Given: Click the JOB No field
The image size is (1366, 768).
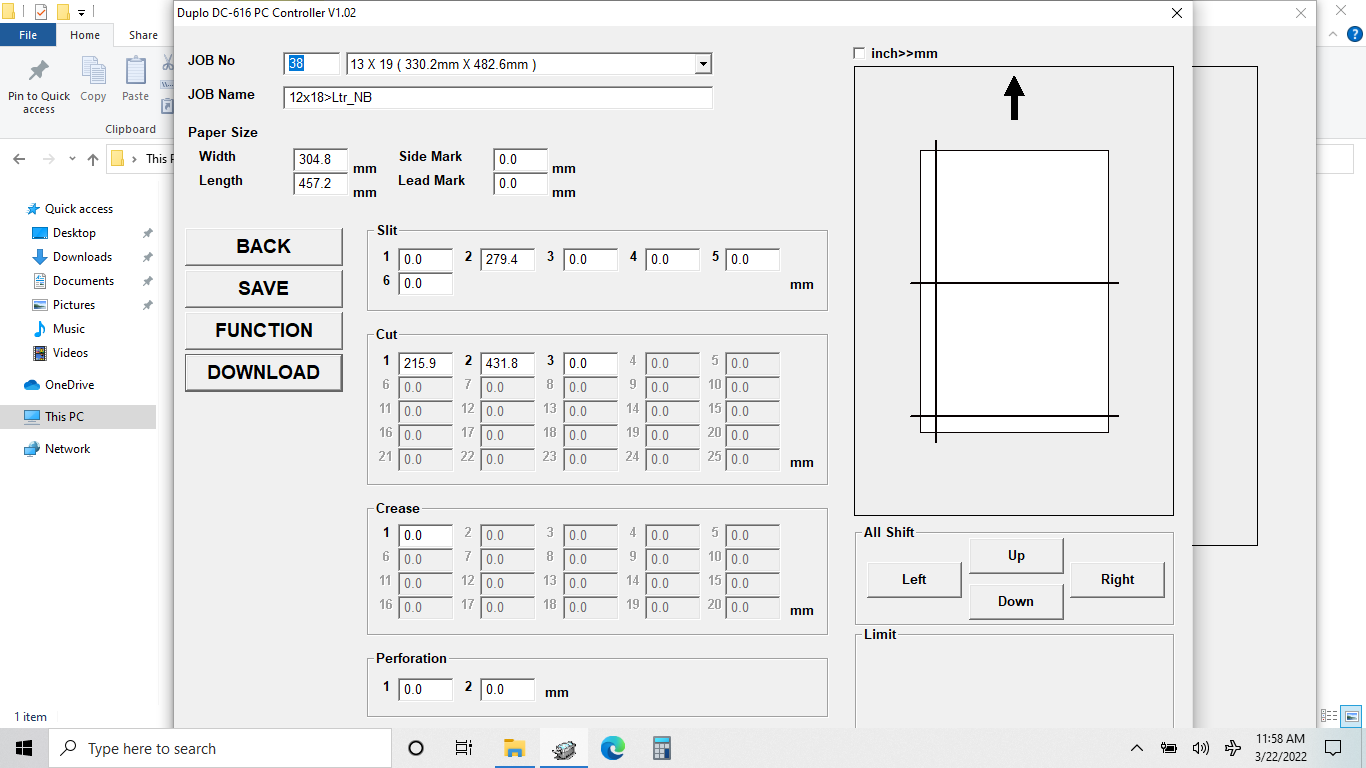Looking at the screenshot, I should pos(311,64).
